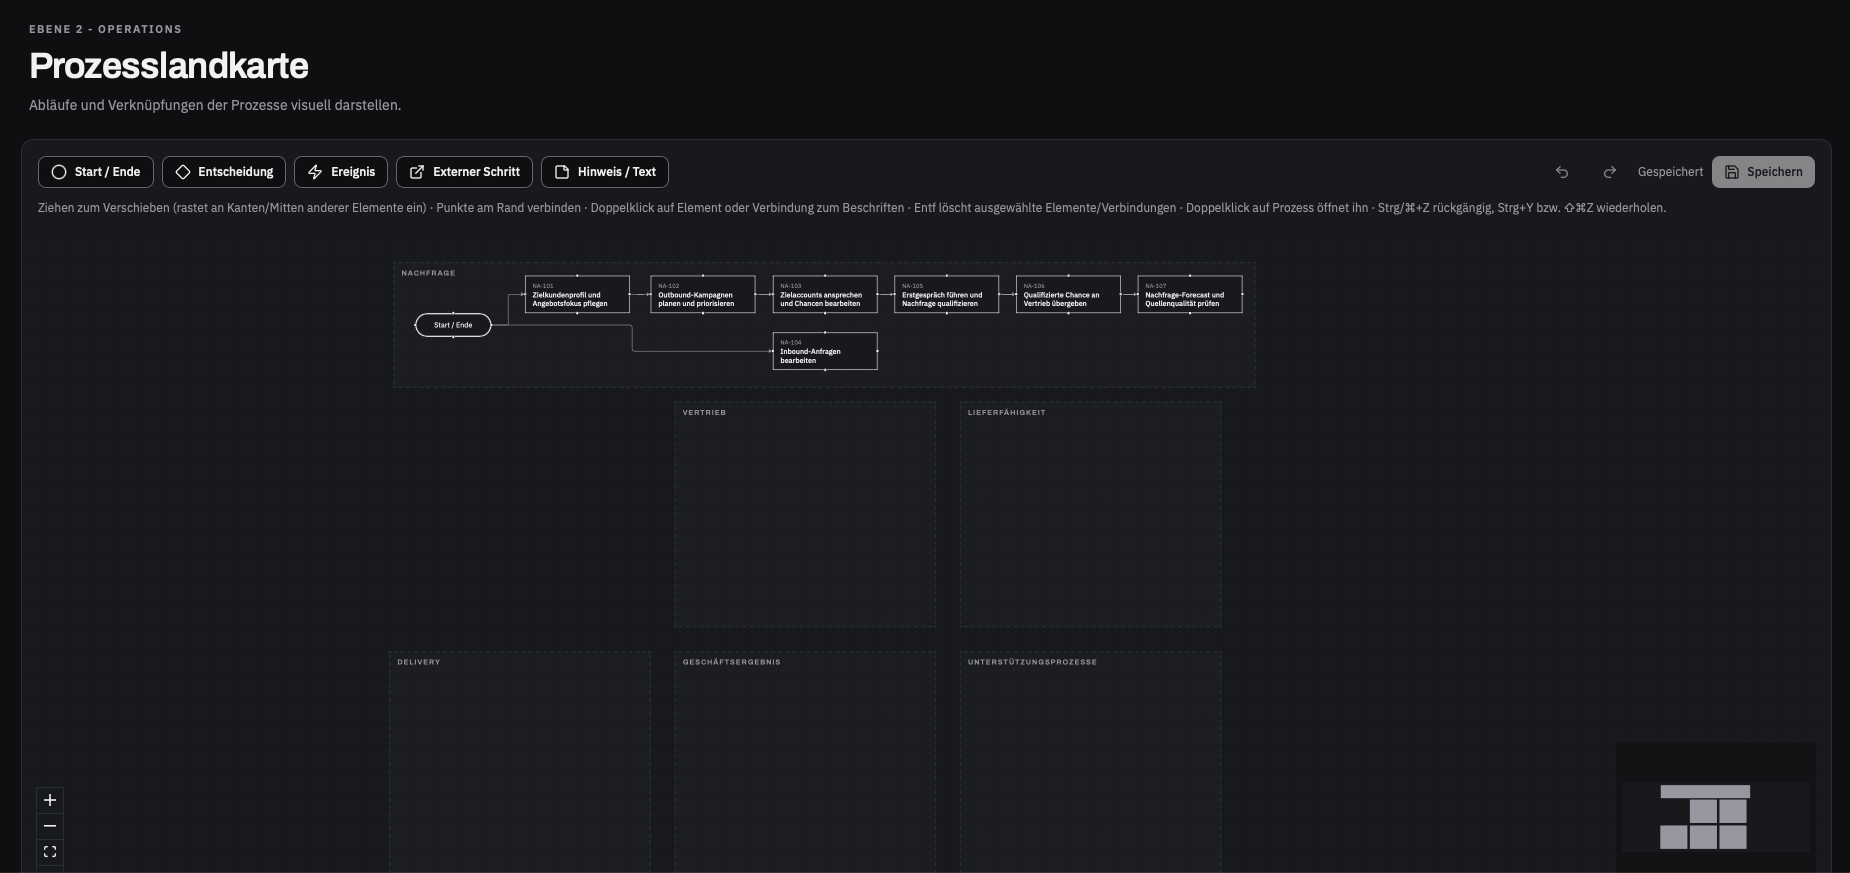Save the map with the Speichern button

tap(1763, 172)
